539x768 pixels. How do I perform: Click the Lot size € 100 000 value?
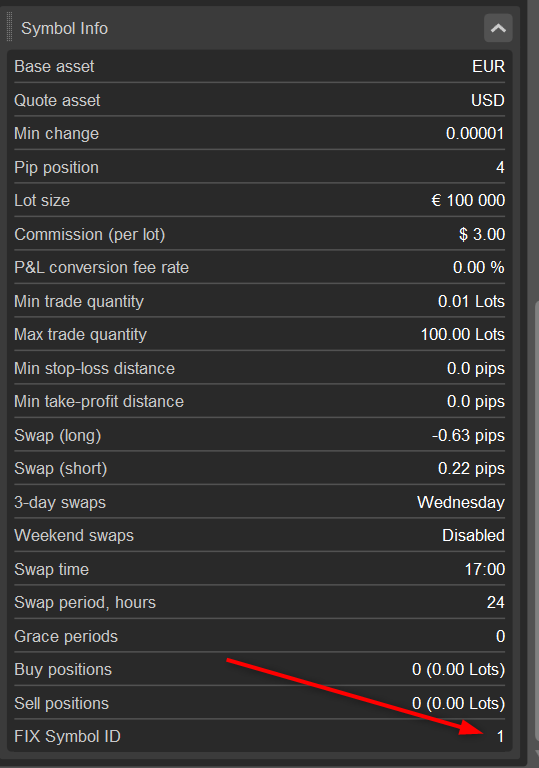pos(468,200)
